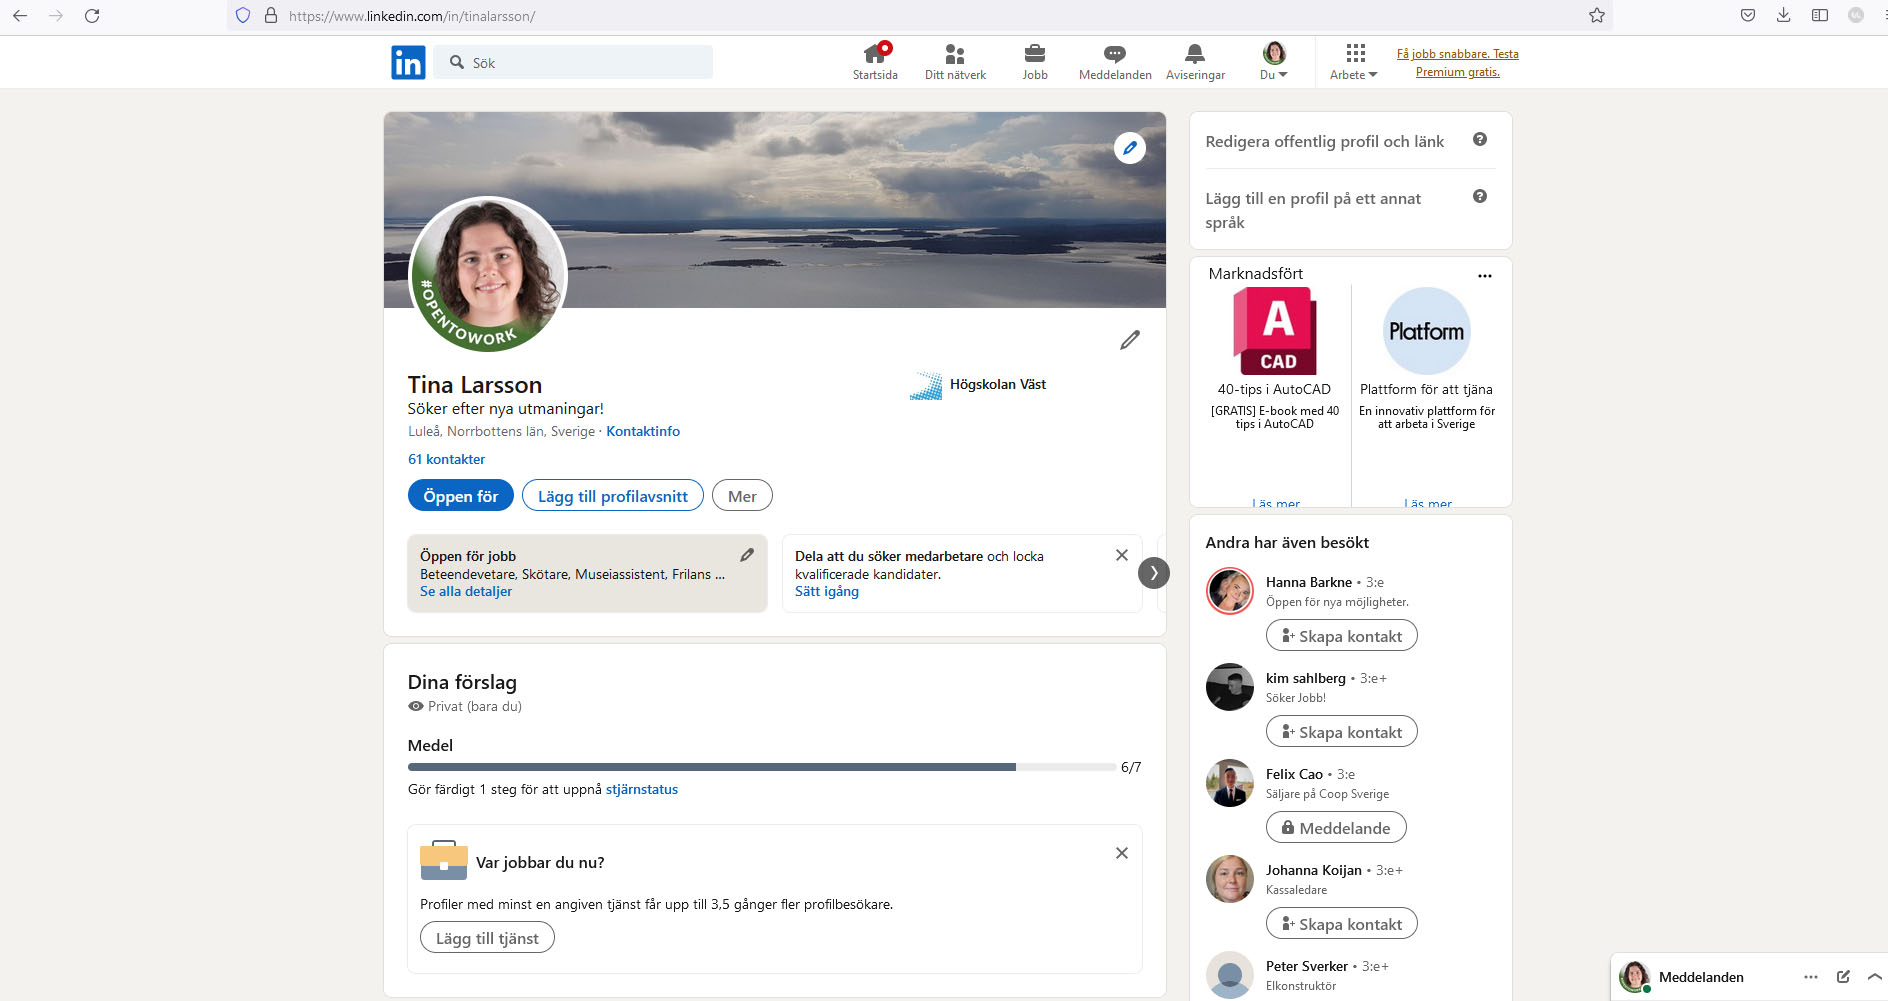This screenshot has width=1888, height=1001.
Task: Click the browser address bar URL
Action: (x=412, y=16)
